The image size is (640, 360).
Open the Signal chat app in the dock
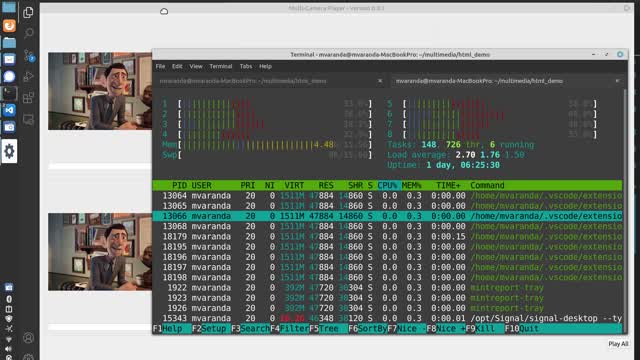pyautogui.click(x=9, y=76)
